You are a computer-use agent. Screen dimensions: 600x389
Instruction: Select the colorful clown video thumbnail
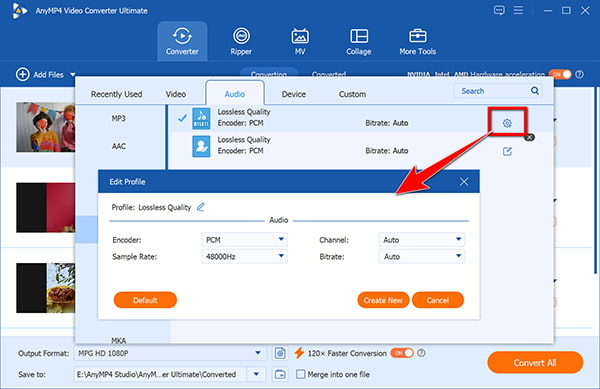point(46,127)
